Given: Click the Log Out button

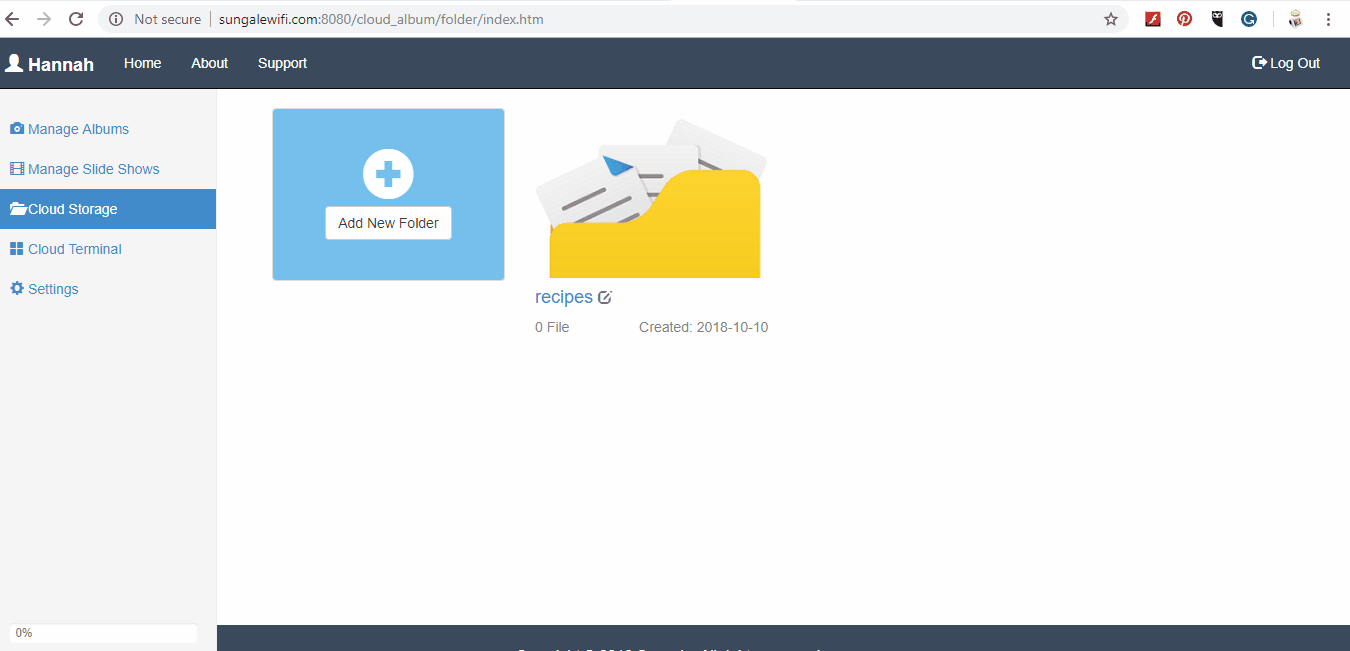Looking at the screenshot, I should click(x=1286, y=62).
